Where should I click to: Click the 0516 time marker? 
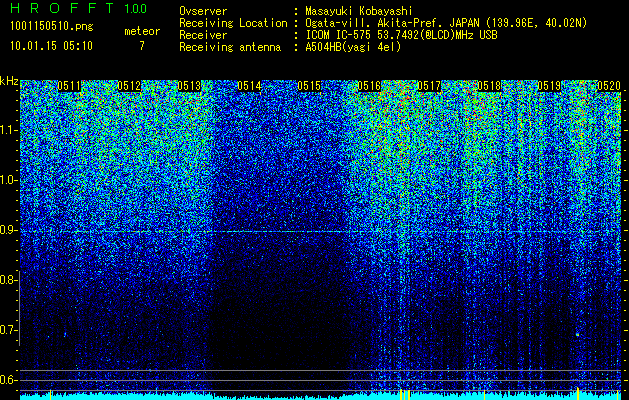[x=369, y=86]
